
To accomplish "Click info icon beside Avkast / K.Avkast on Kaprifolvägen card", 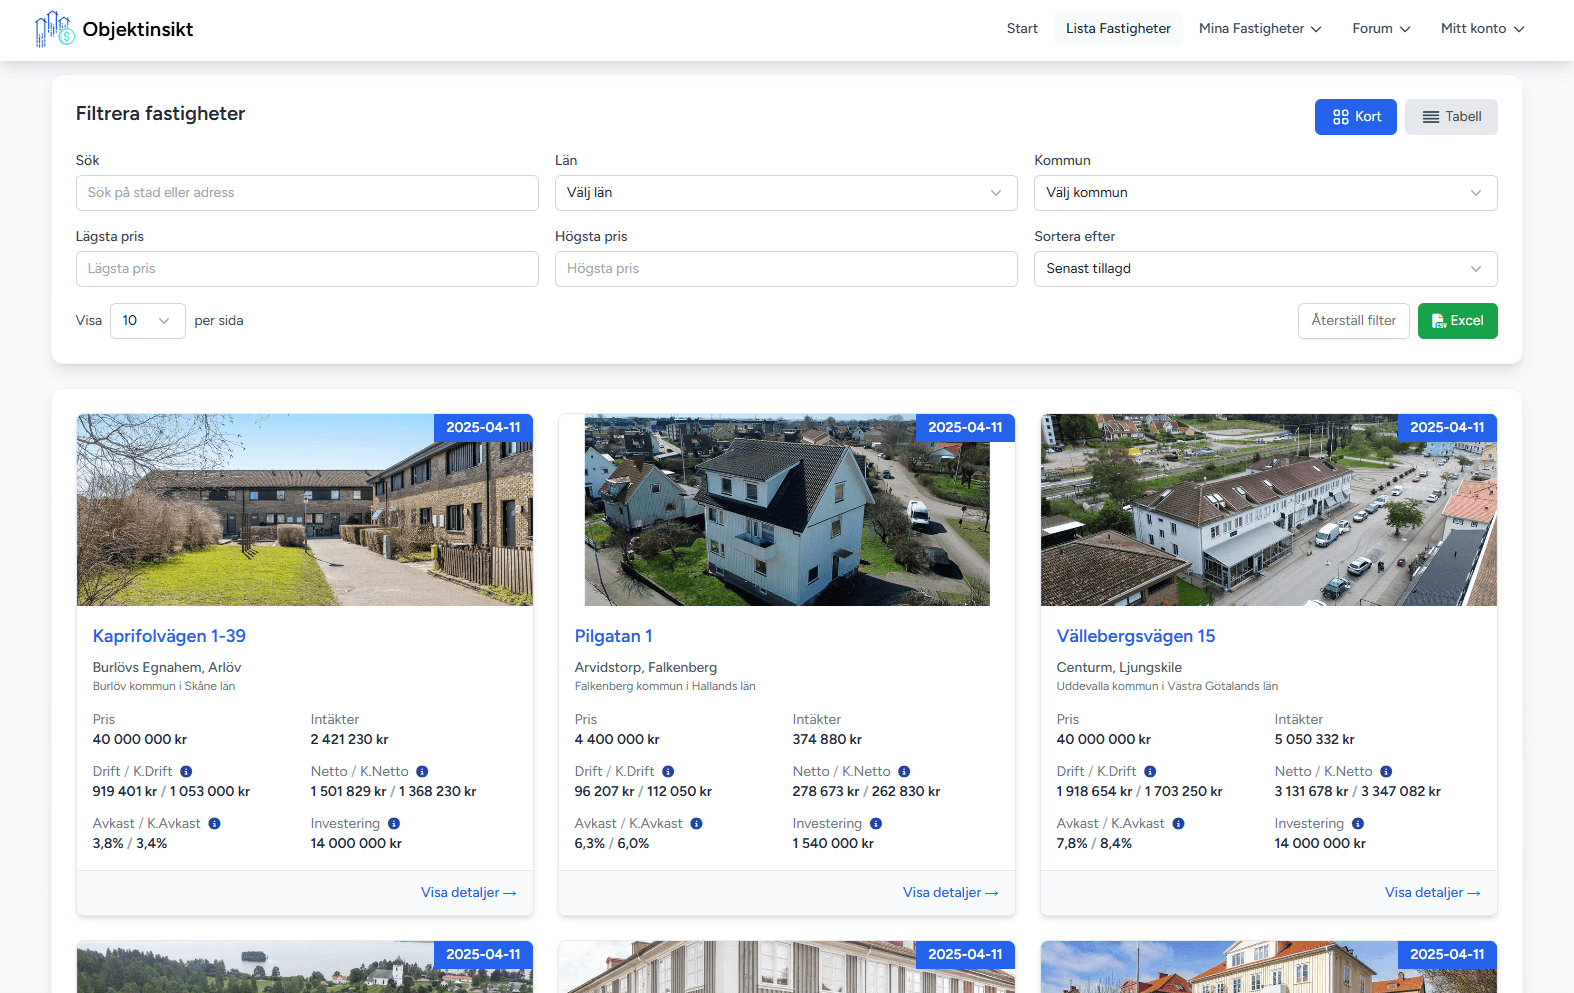I will pyautogui.click(x=214, y=823).
